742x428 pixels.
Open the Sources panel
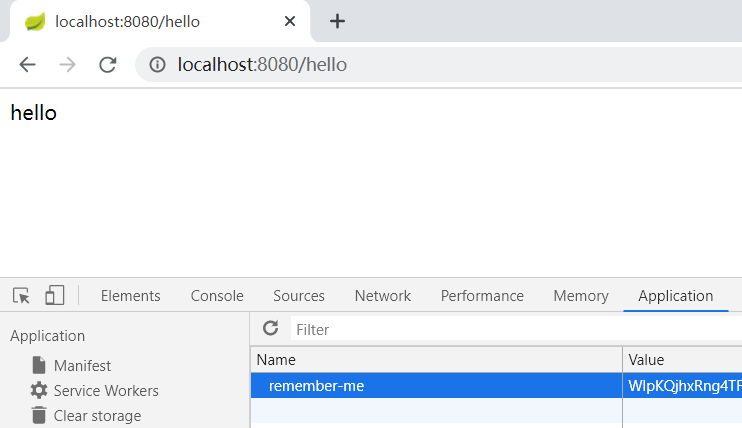pos(299,296)
